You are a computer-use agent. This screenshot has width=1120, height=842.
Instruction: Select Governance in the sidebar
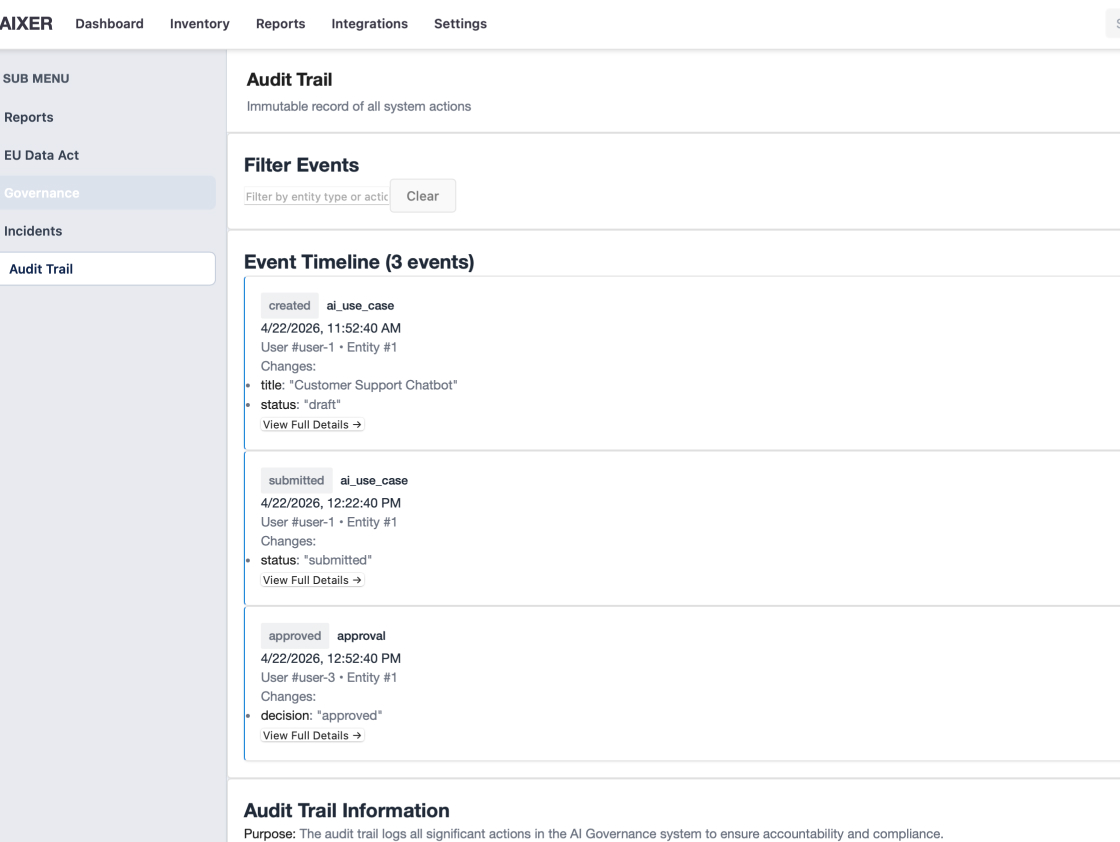[40, 193]
